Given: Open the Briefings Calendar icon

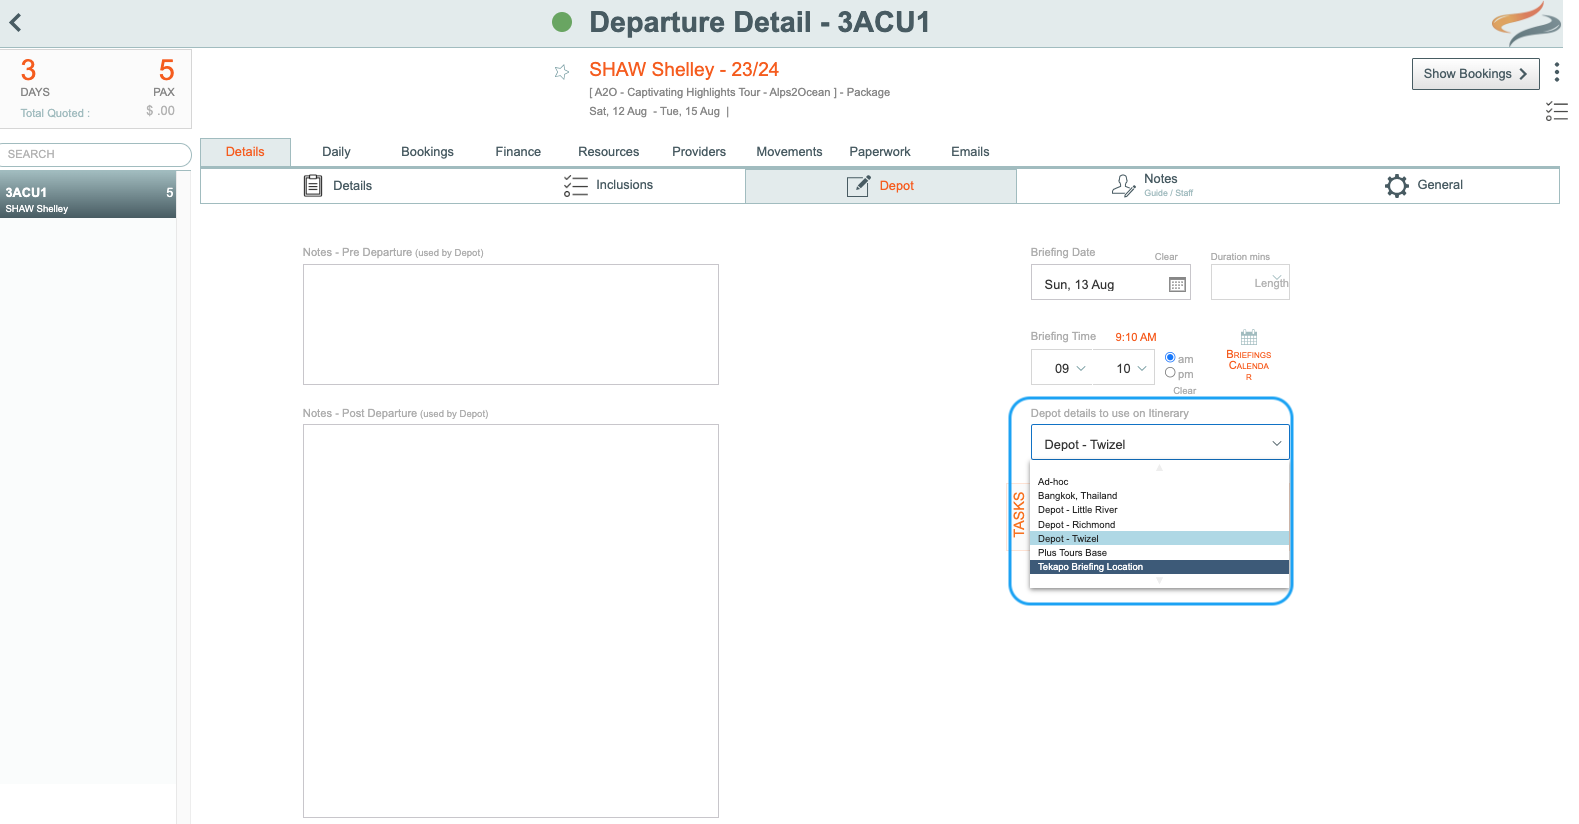Looking at the screenshot, I should 1249,338.
